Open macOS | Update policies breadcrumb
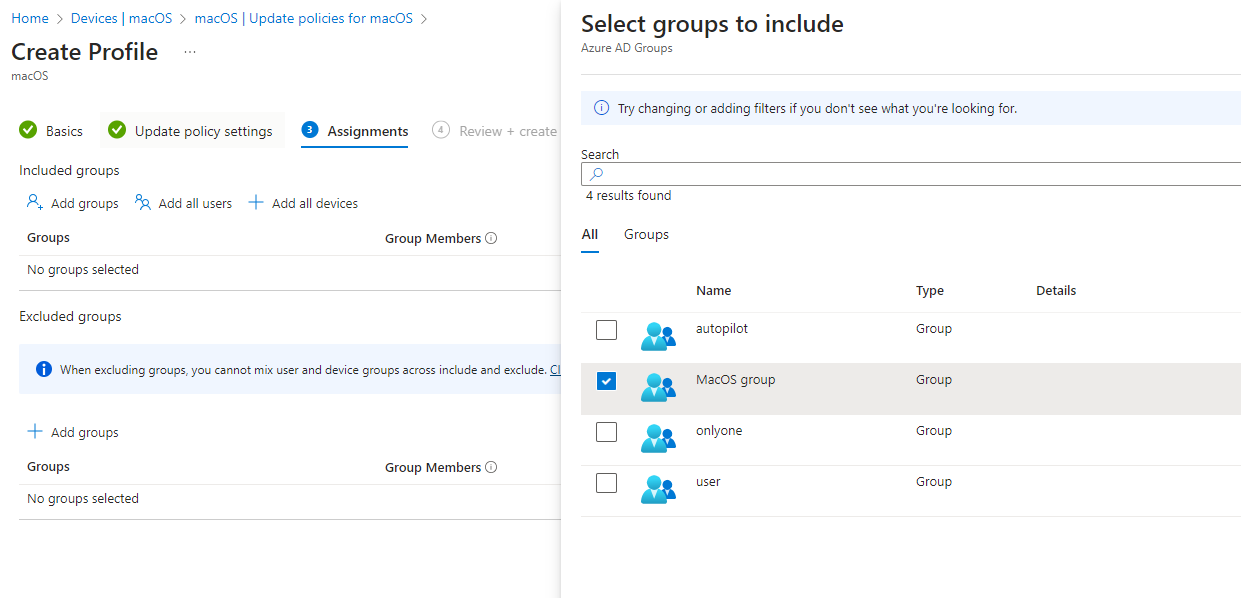 click(304, 18)
